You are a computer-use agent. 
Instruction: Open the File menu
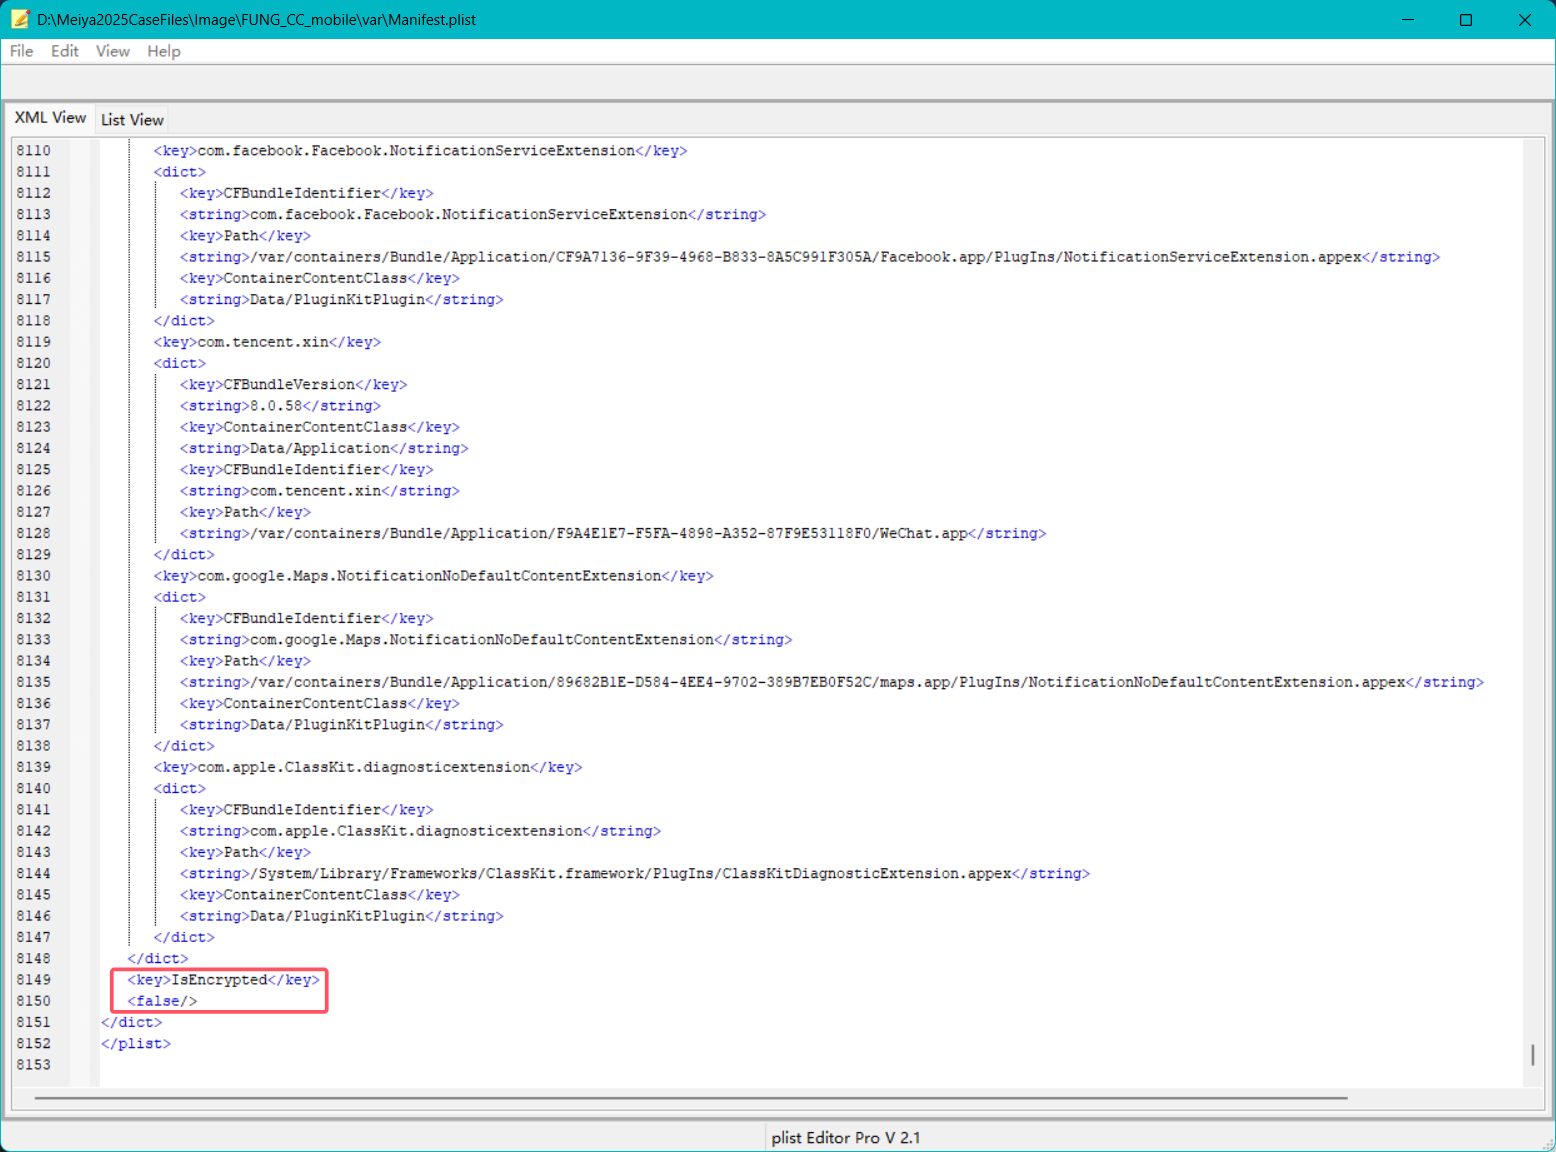21,51
